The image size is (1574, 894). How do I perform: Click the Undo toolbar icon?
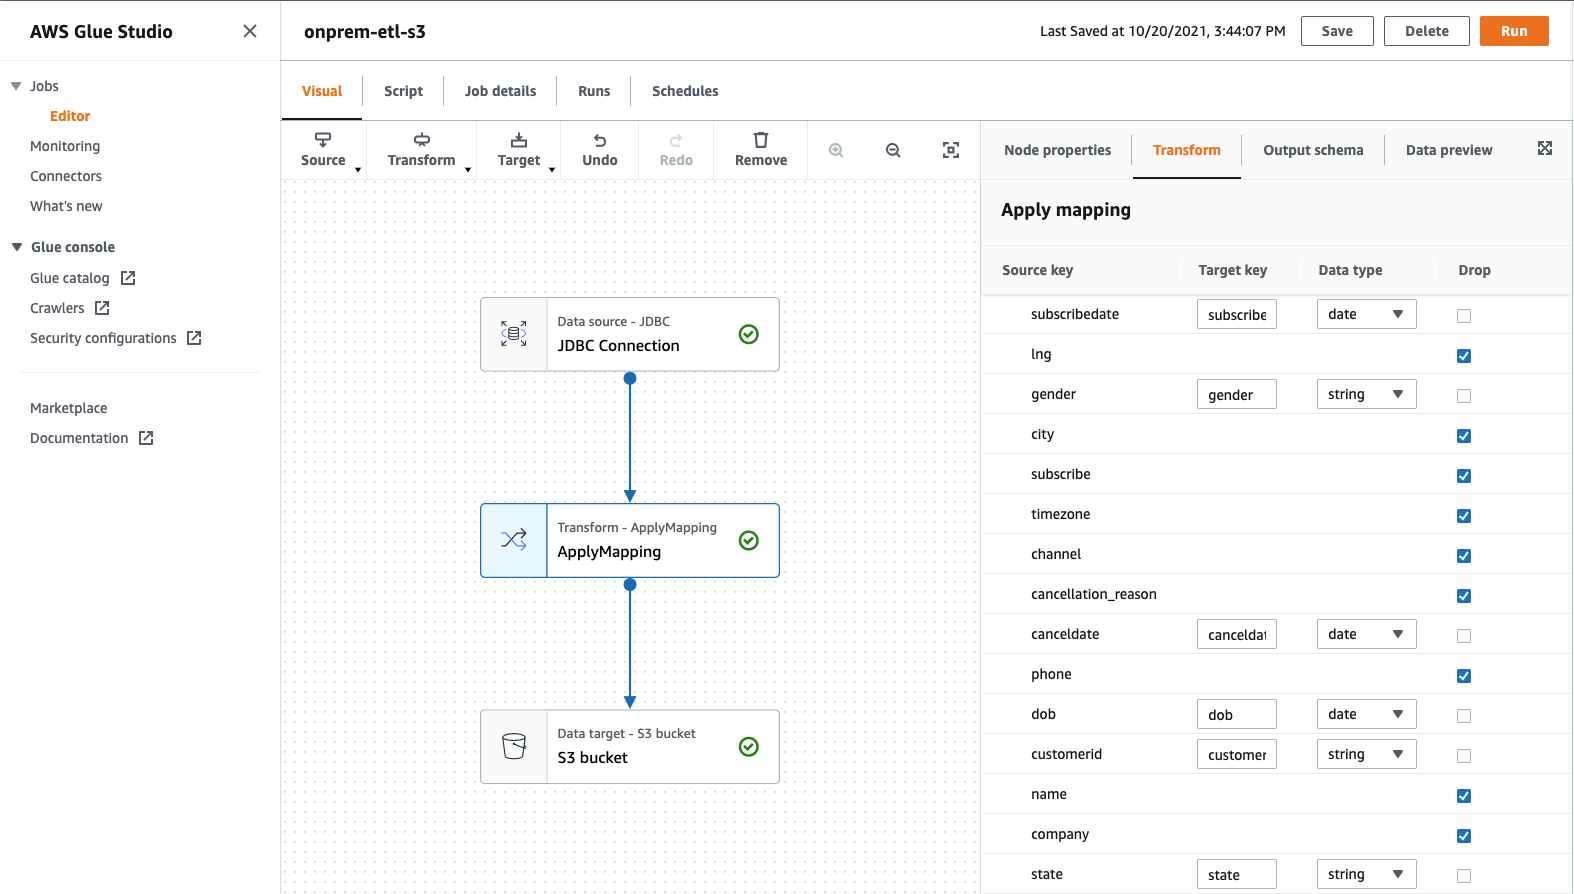pyautogui.click(x=600, y=141)
